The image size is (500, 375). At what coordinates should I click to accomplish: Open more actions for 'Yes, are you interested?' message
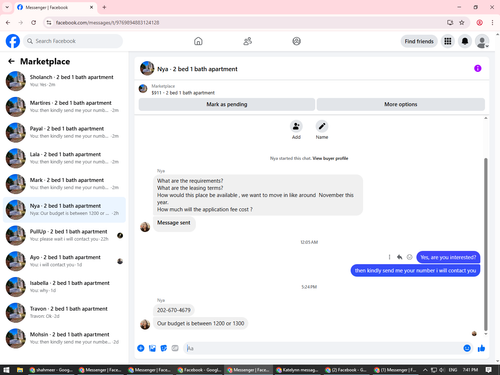tap(389, 257)
